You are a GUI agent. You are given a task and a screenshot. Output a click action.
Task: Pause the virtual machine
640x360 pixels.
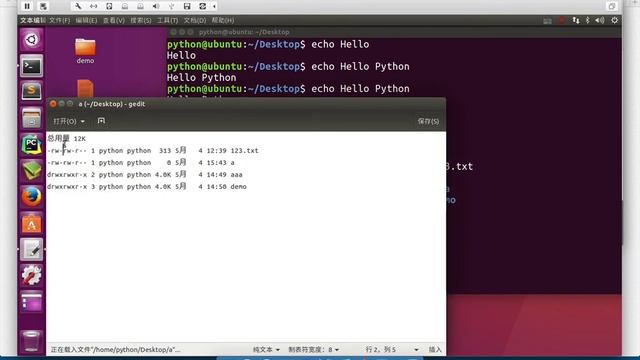point(27,6)
